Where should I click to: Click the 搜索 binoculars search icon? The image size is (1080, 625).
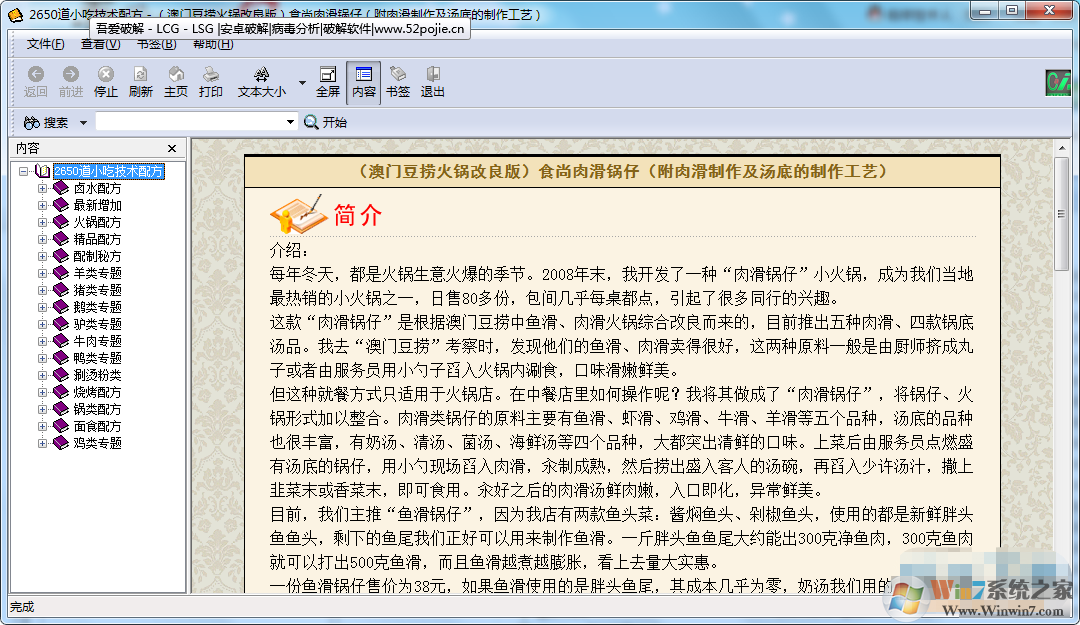click(32, 123)
